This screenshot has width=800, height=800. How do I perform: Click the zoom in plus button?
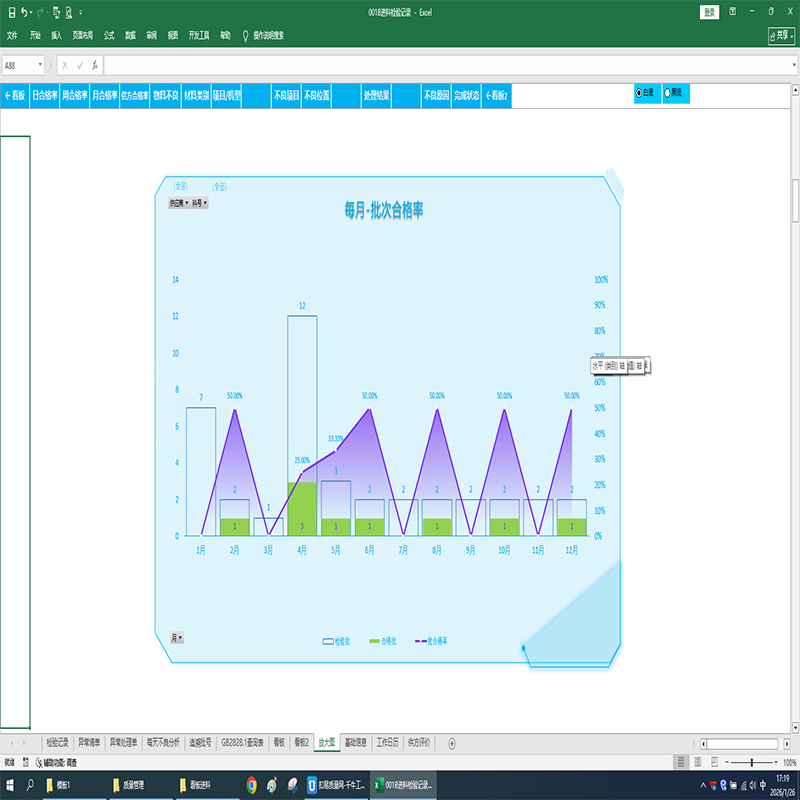[x=776, y=762]
